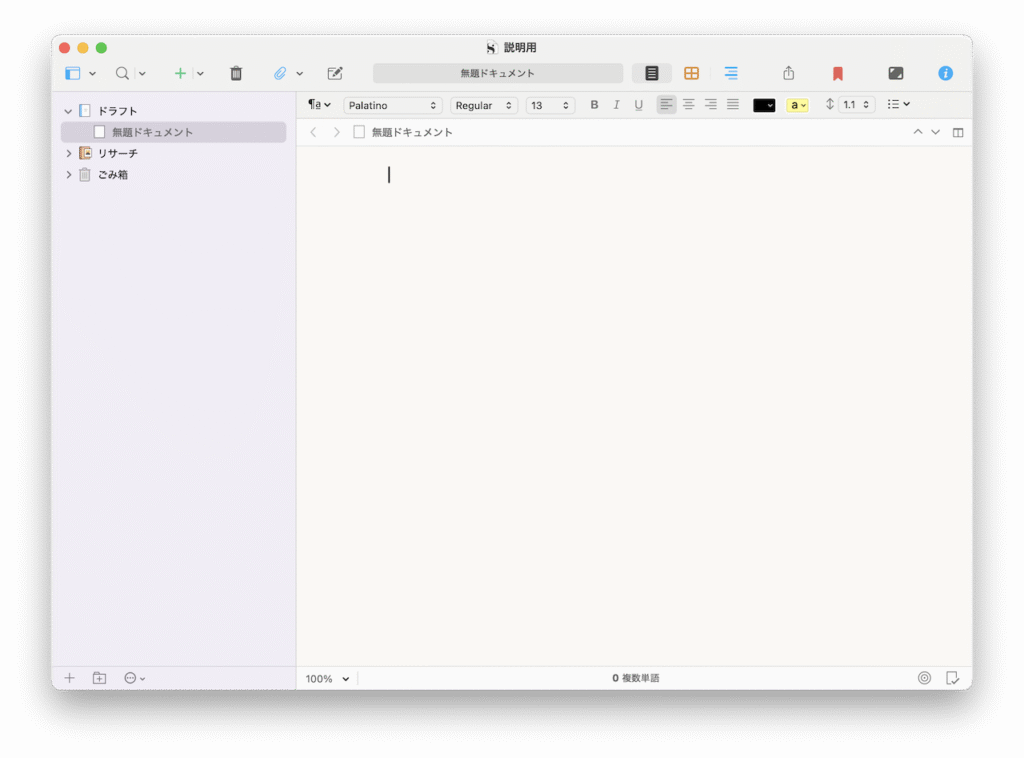Enter composition mode icon

point(896,73)
